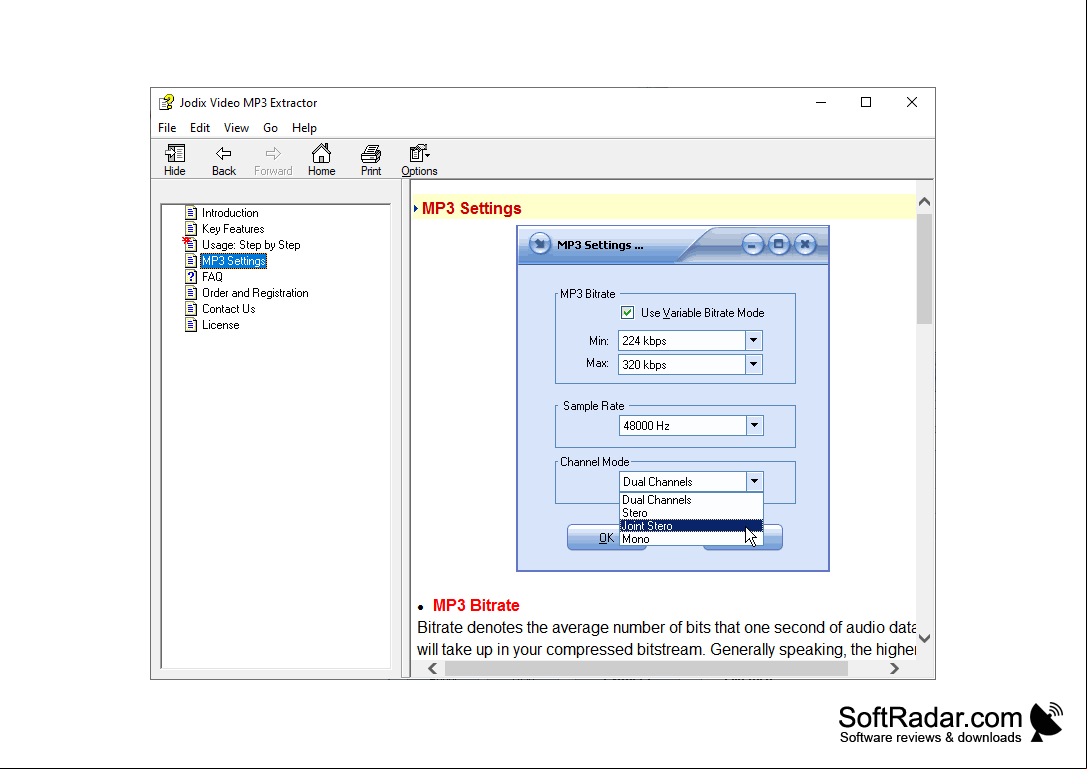Click the round minimize button of MP3 Settings dialog
Image resolution: width=1087 pixels, height=769 pixels.
(x=752, y=244)
